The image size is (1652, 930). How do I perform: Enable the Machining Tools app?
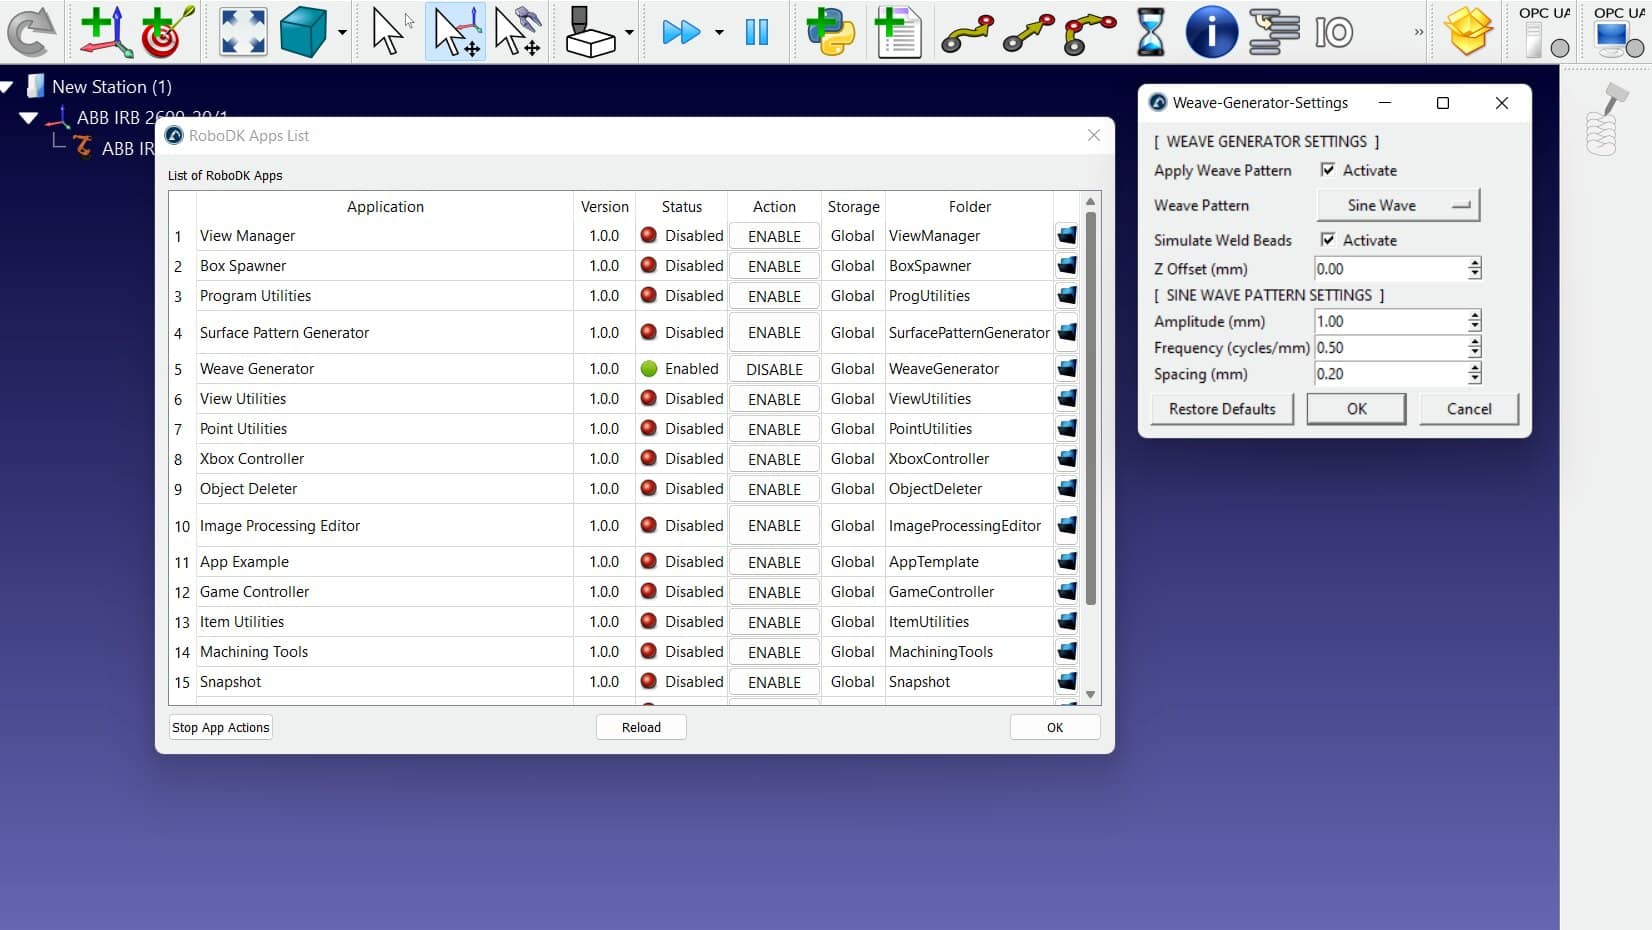coord(774,652)
